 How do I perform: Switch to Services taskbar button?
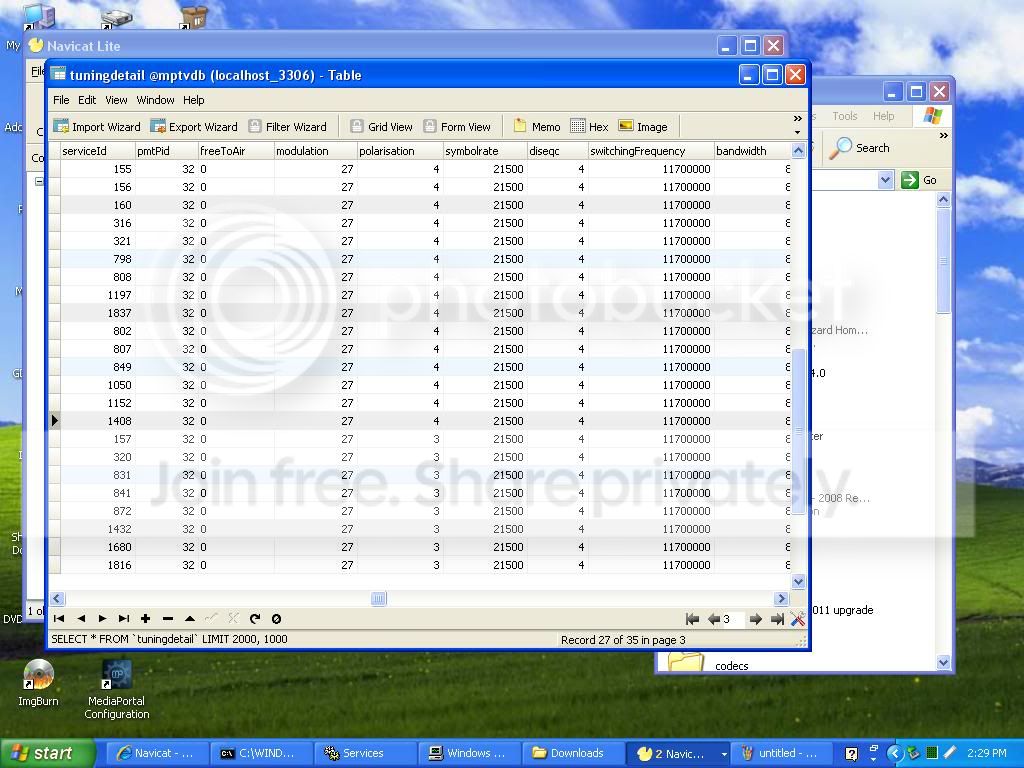tap(366, 754)
